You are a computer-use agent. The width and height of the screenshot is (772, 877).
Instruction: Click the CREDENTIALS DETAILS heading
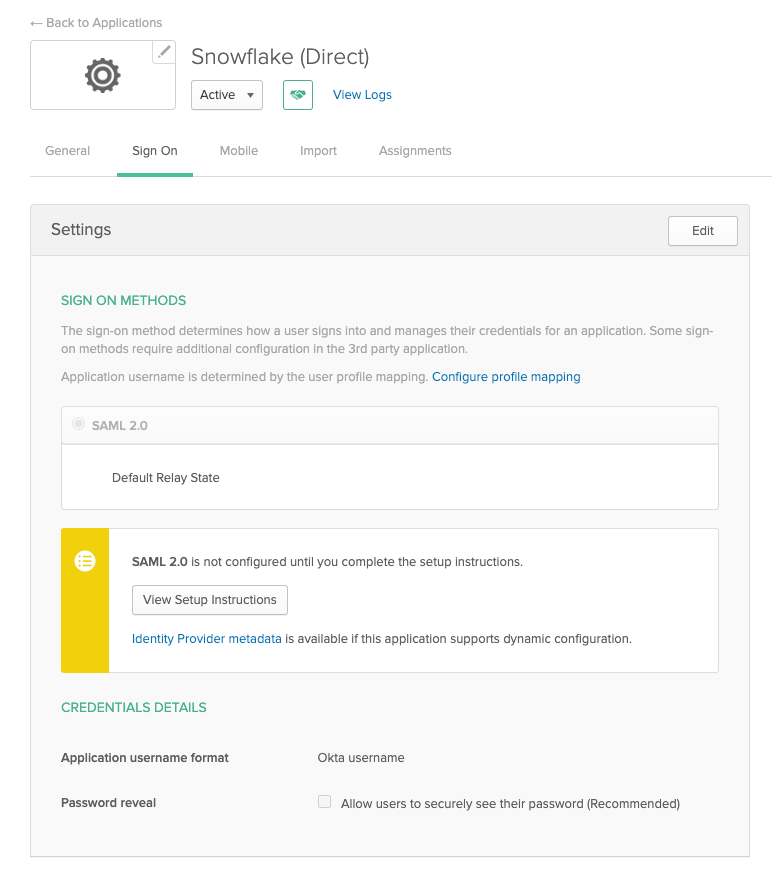[x=134, y=708]
